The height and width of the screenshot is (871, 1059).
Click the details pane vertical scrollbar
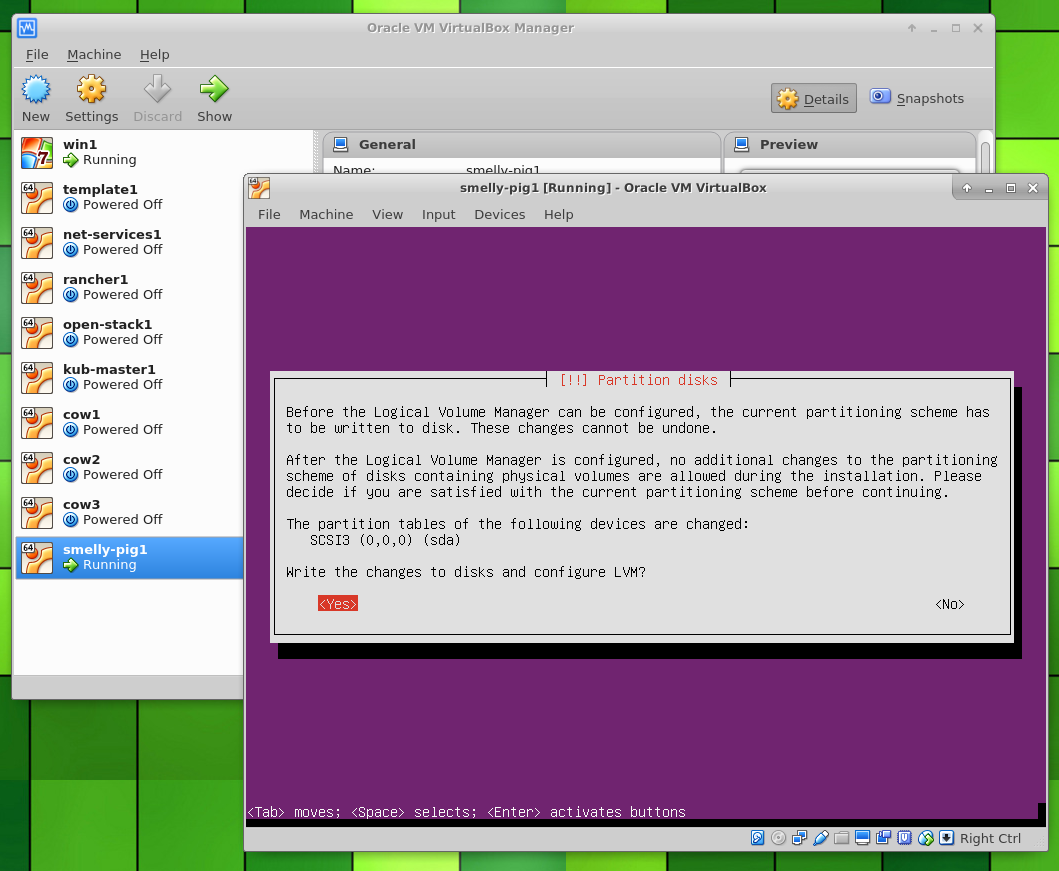coord(985,157)
